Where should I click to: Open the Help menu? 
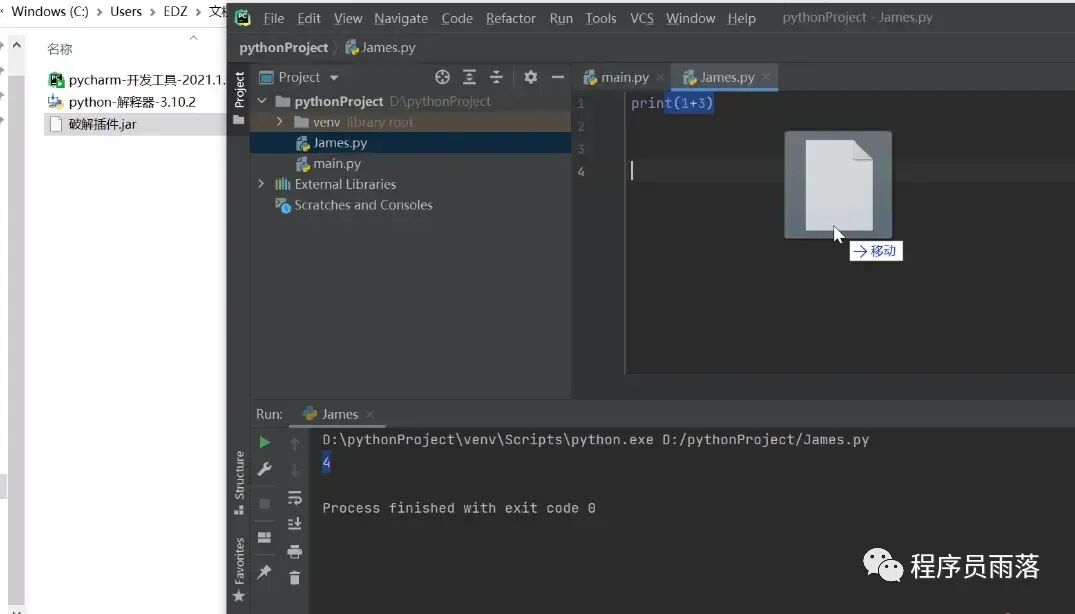click(742, 19)
